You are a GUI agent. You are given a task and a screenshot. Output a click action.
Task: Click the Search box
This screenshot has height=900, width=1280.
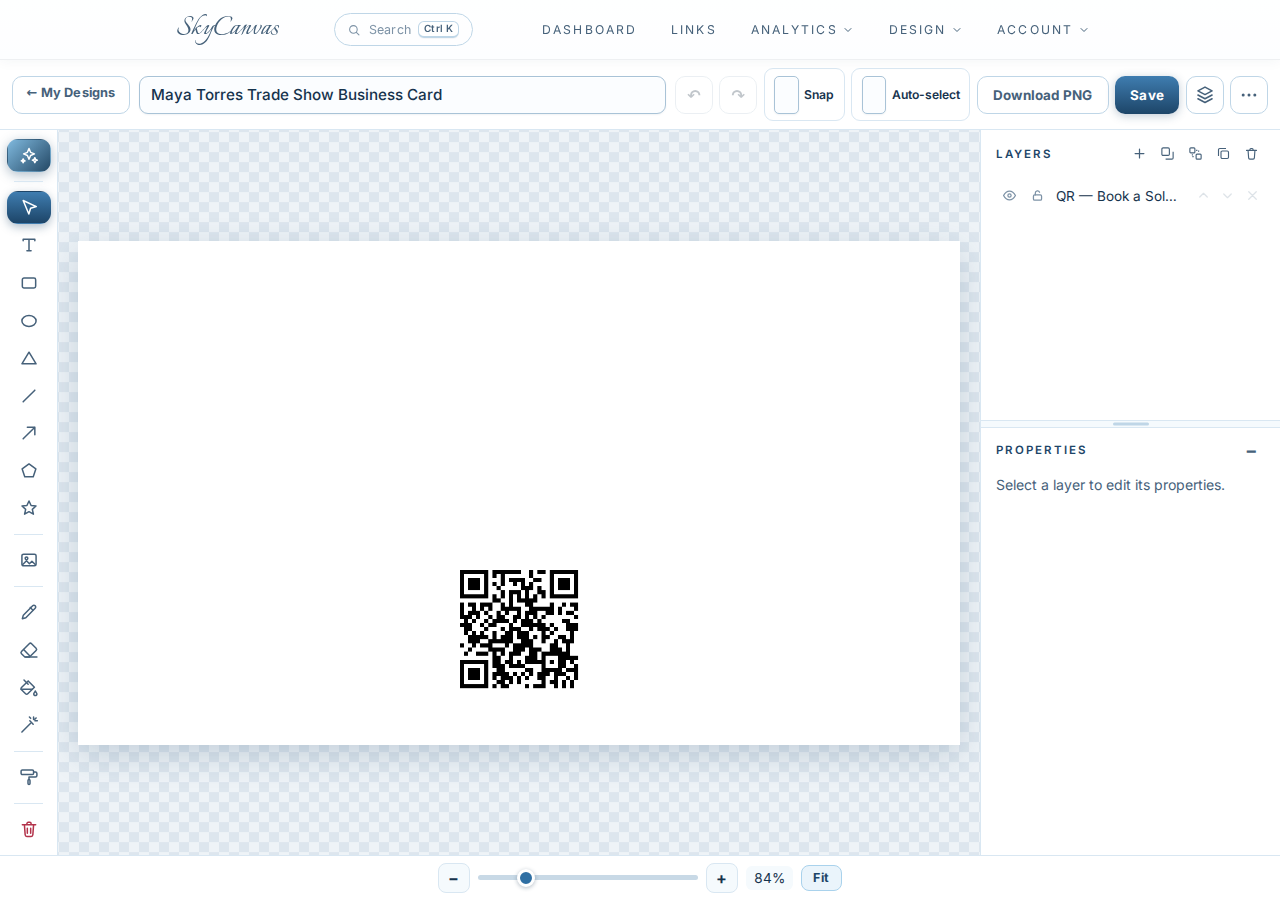tap(403, 30)
